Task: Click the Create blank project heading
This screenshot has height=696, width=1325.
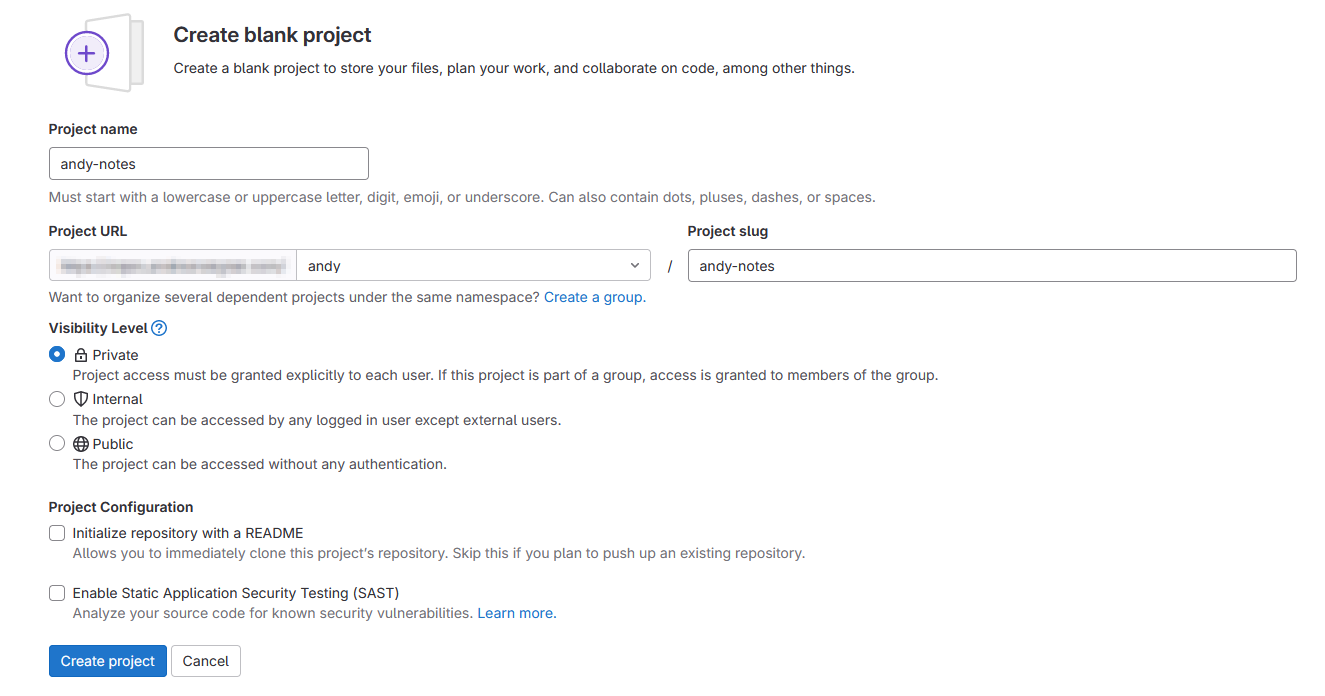Action: 272,35
